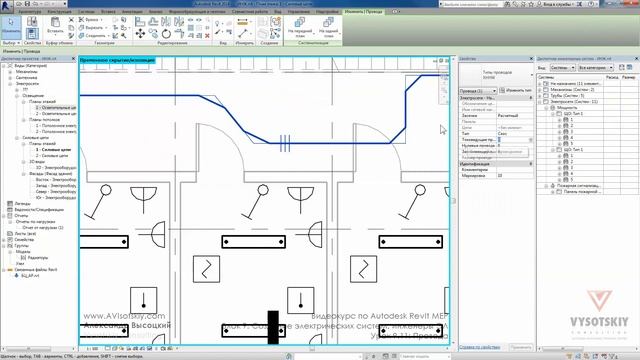The width and height of the screenshot is (640, 360).
Task: Open the Аннотации ribbon tab
Action: tap(132, 12)
